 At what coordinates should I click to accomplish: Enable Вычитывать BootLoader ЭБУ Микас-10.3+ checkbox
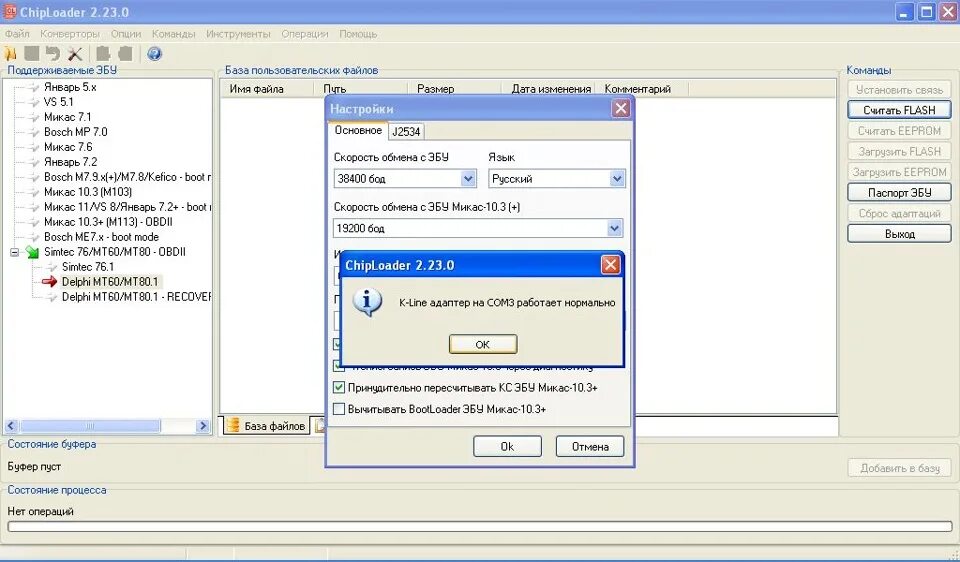[339, 409]
